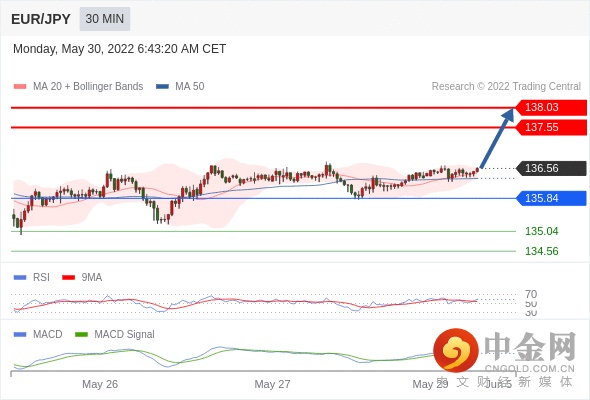Click the MACD Signal legend label
Viewport: 590px width, 400px height.
coord(125,335)
